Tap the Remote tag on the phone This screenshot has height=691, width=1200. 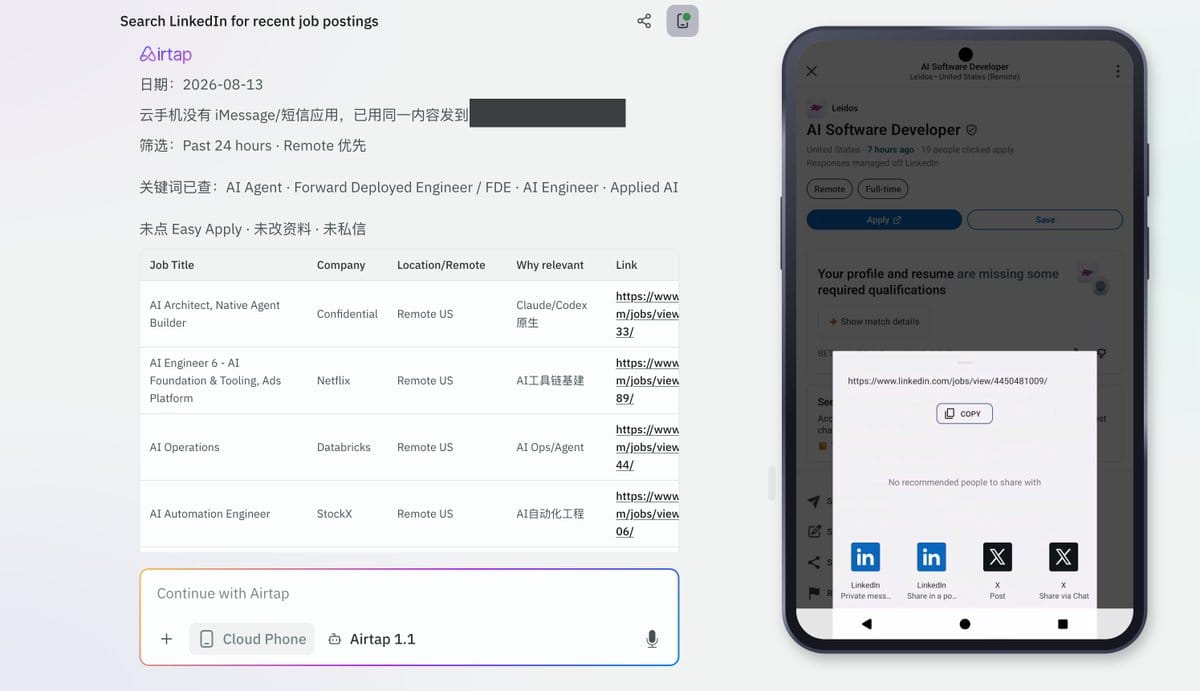[x=829, y=189]
